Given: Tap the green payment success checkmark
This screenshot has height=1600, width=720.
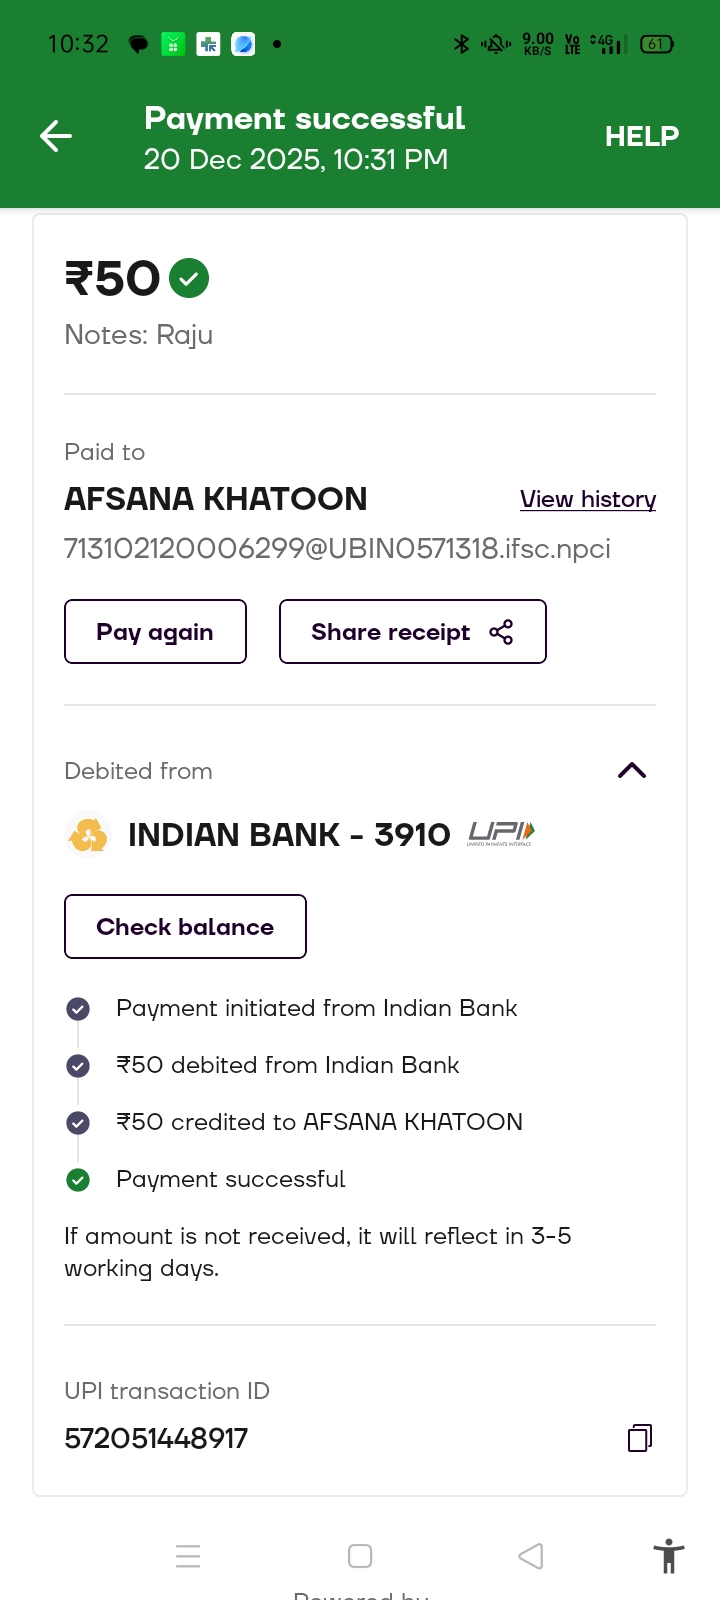Looking at the screenshot, I should (x=189, y=278).
